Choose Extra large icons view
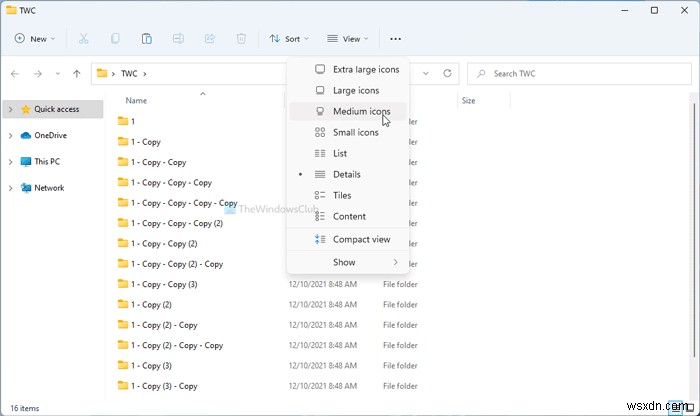The height and width of the screenshot is (416, 700). 348,69
